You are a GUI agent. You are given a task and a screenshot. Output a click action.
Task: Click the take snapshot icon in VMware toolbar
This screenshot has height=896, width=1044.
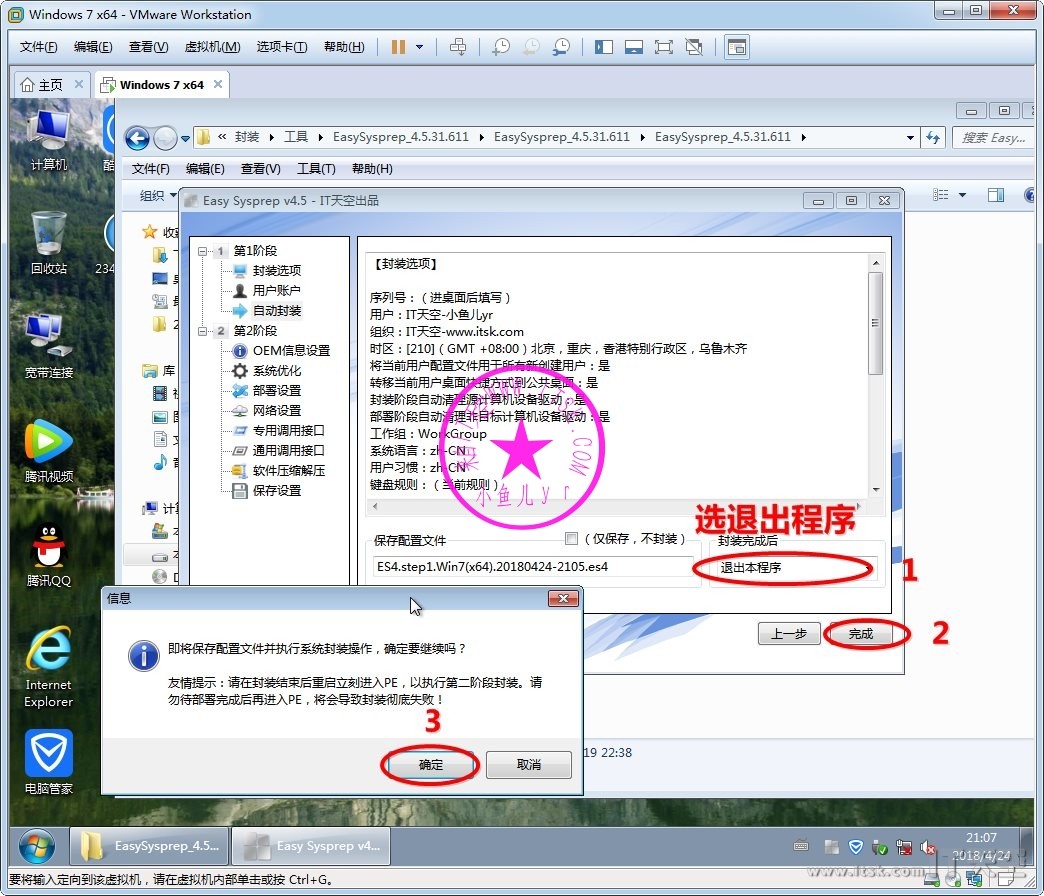[x=501, y=47]
